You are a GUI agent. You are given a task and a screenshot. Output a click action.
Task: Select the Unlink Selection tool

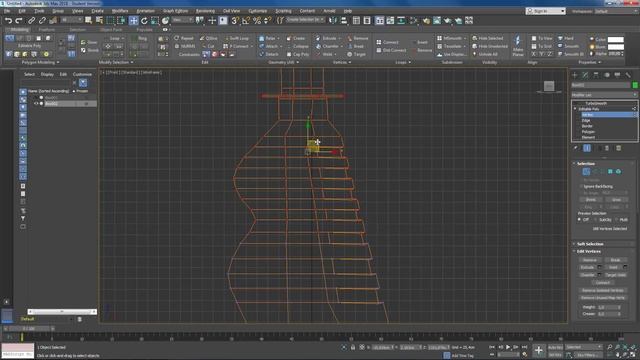[x=42, y=20]
